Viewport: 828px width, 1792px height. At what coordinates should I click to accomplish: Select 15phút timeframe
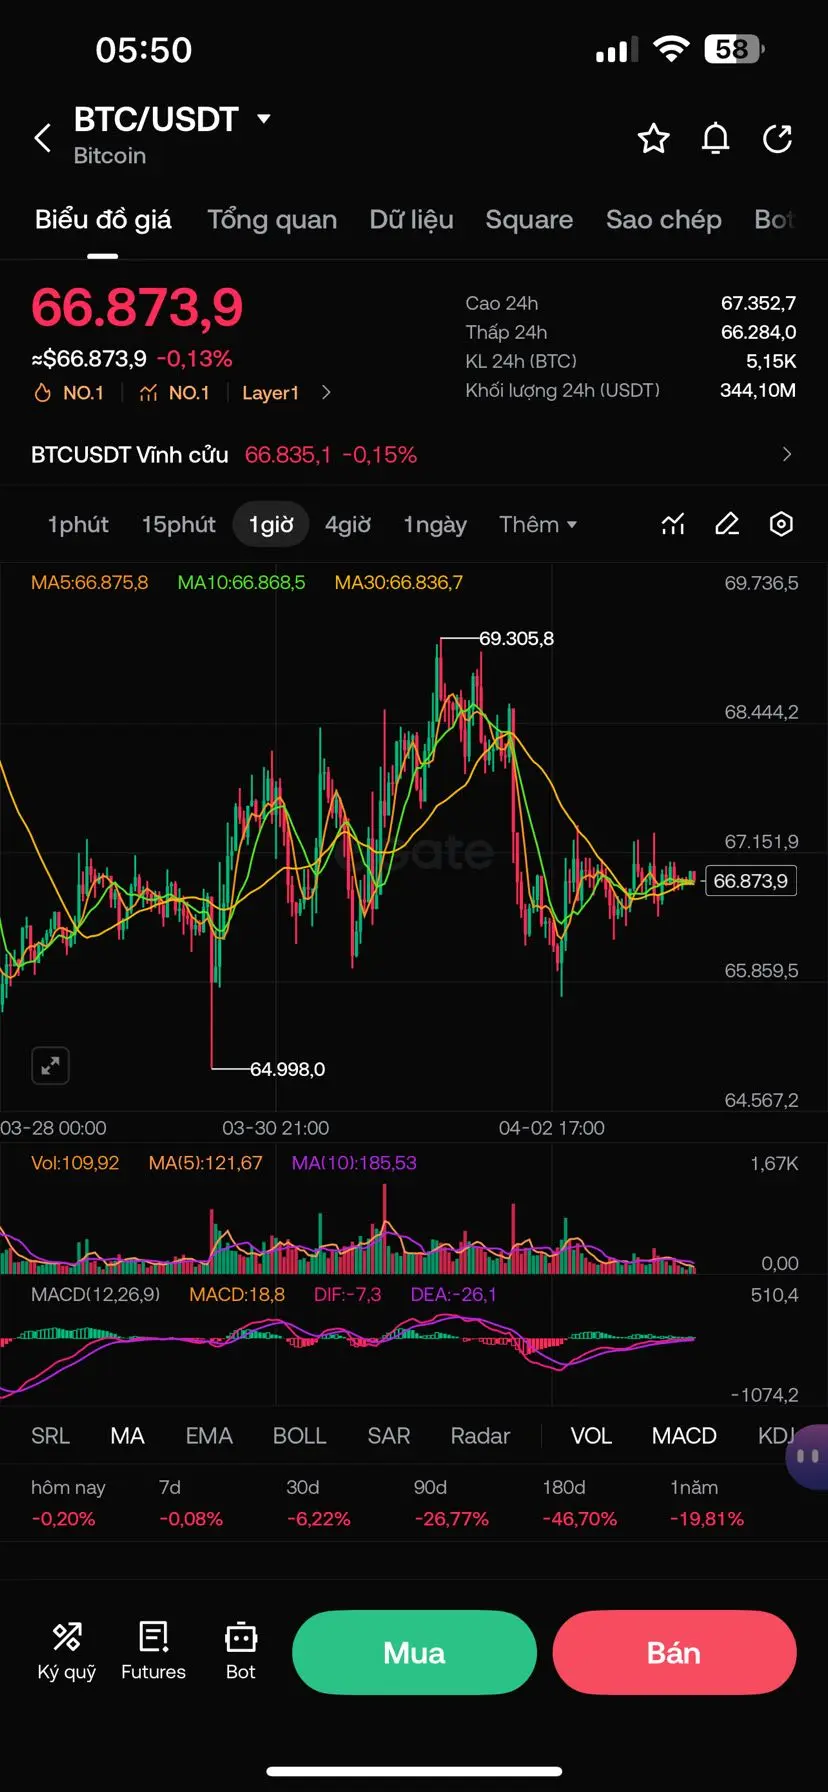pos(178,524)
